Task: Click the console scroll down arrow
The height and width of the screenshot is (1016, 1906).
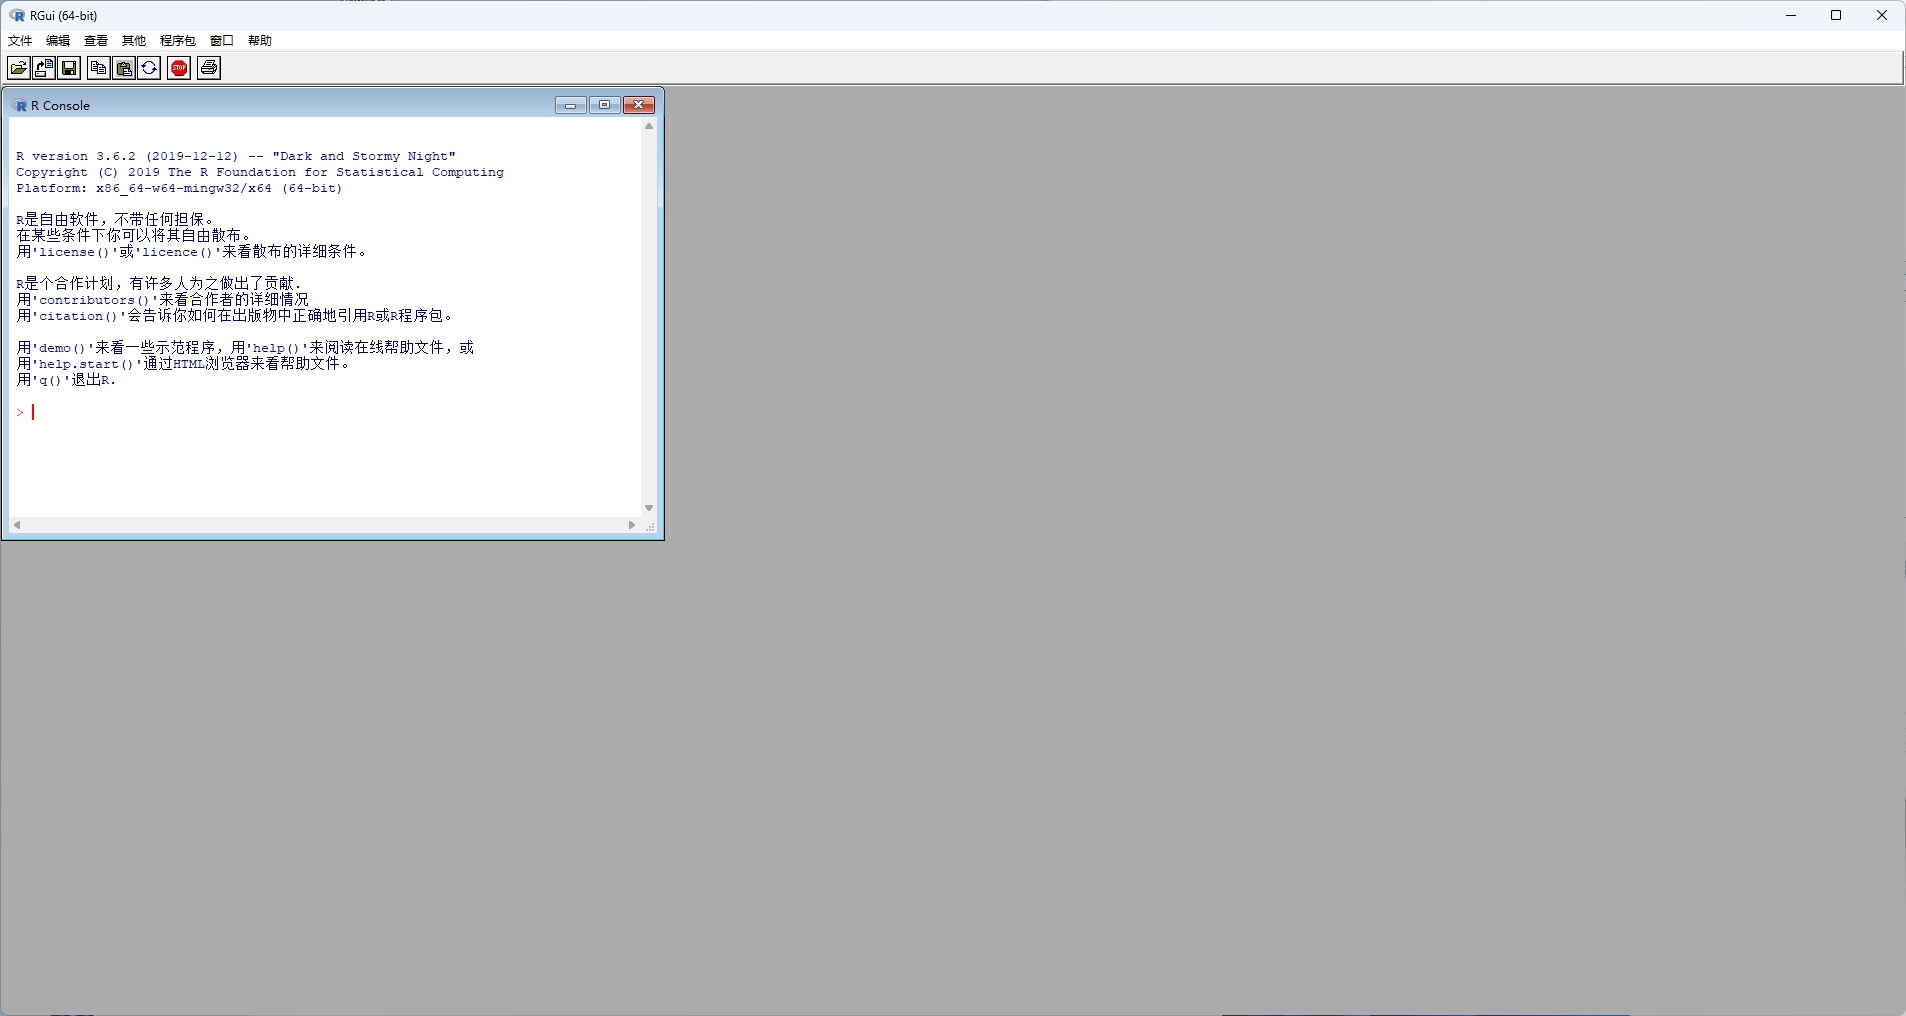Action: pos(649,508)
